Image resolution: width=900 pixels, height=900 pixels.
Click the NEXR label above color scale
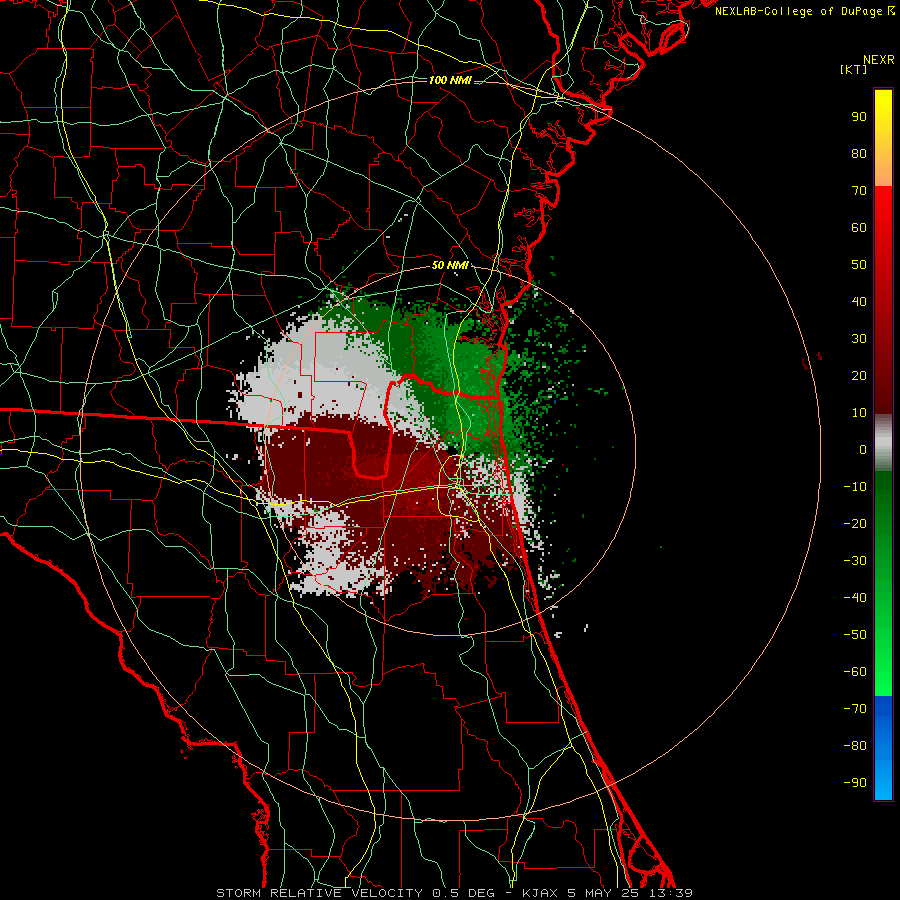coord(878,60)
